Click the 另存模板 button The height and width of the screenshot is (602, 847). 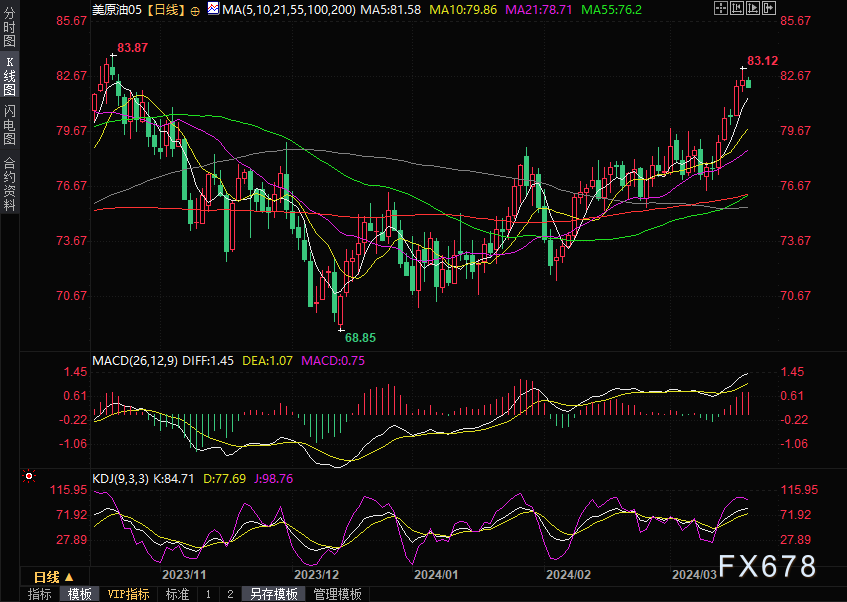pyautogui.click(x=274, y=594)
